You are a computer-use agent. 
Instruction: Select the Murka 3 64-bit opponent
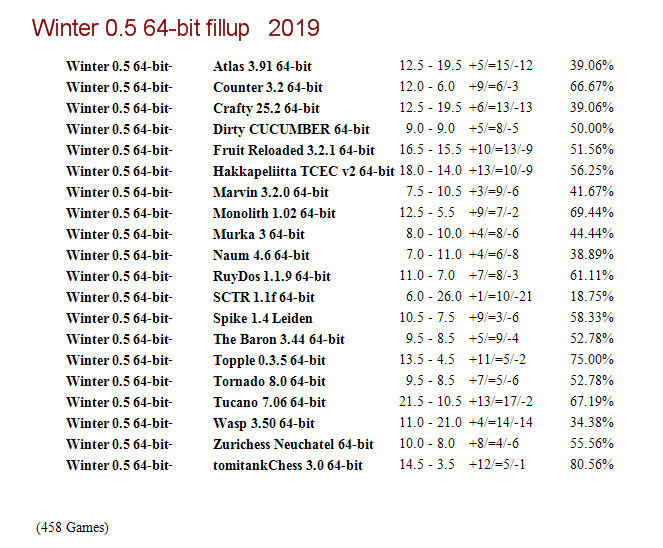click(x=259, y=235)
